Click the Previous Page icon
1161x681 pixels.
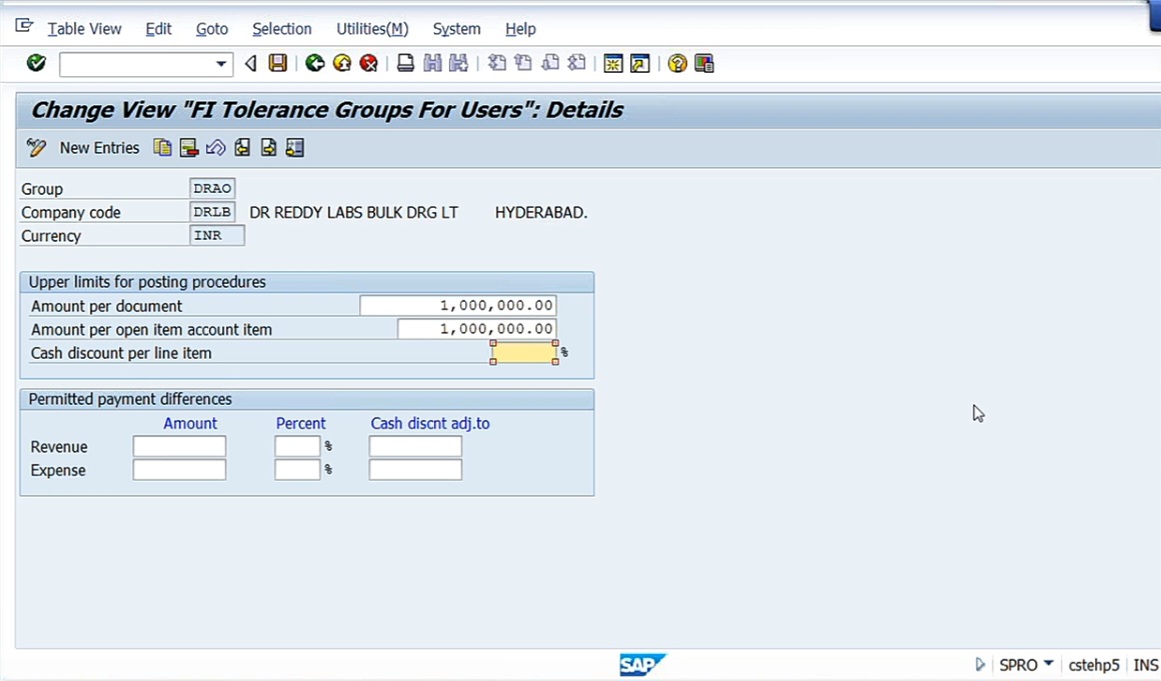523,64
